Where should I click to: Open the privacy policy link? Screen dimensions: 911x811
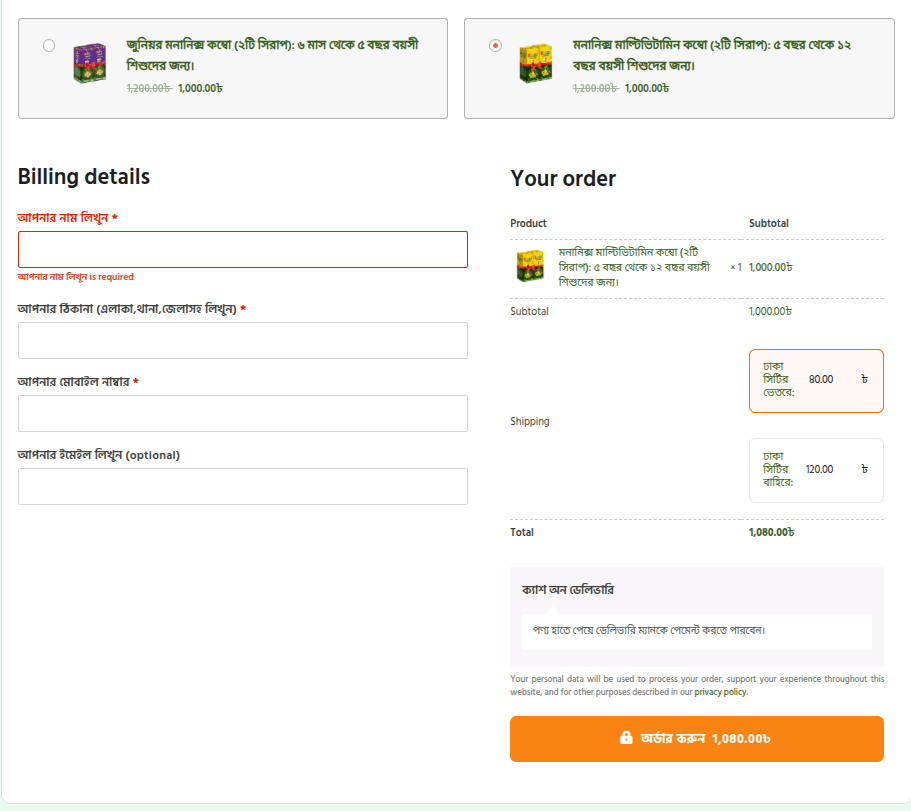tap(720, 692)
